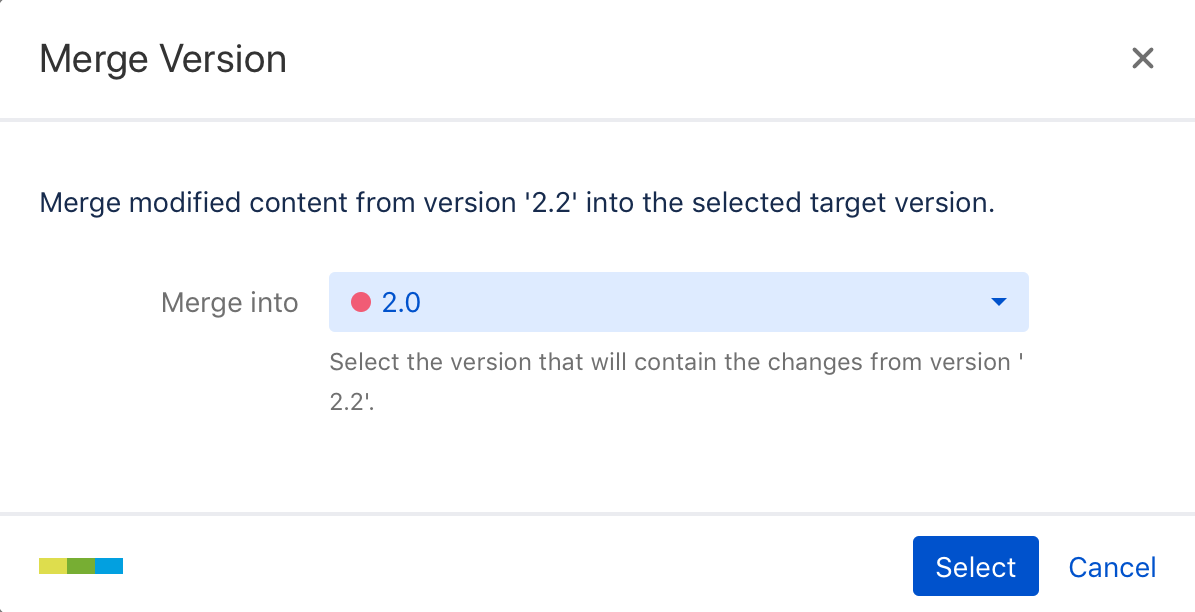Click the yellow segment of the footer logo

pyautogui.click(x=53, y=566)
